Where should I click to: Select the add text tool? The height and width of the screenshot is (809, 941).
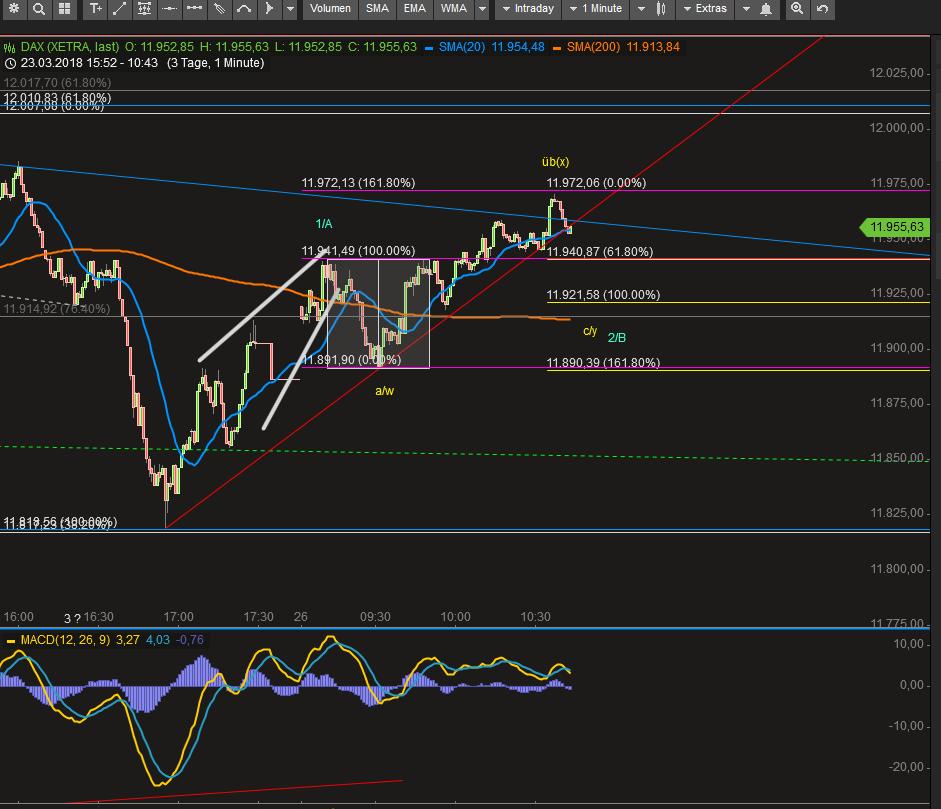(x=95, y=8)
